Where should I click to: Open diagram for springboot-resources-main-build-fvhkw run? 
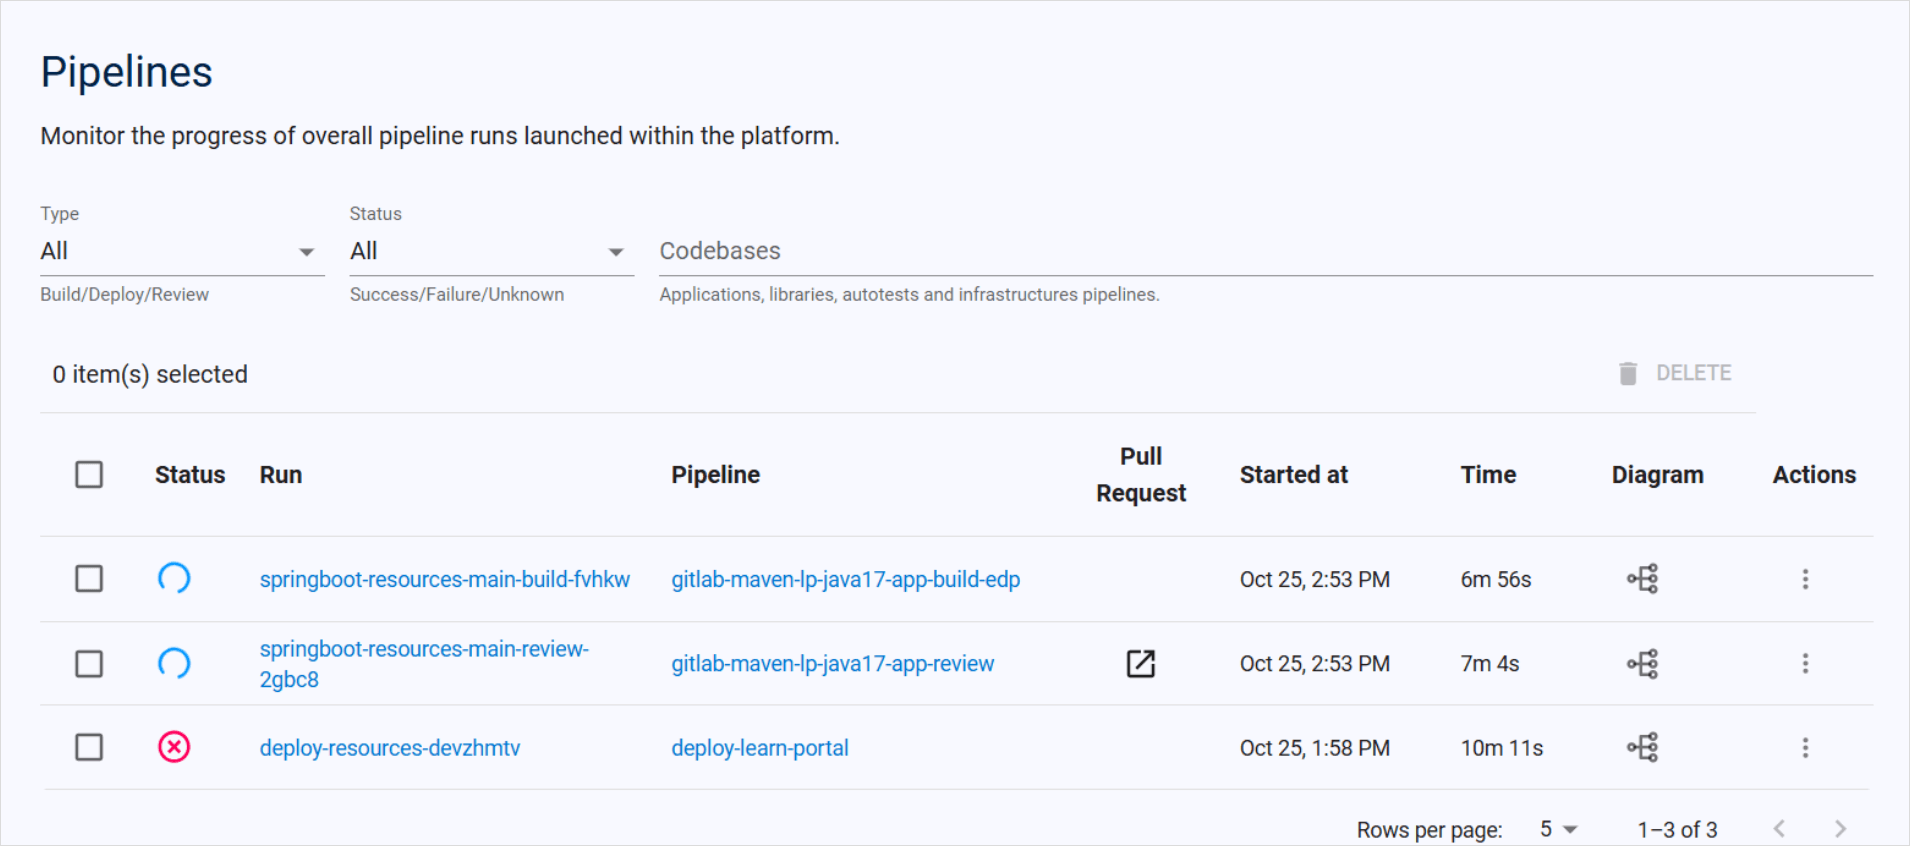coord(1642,579)
